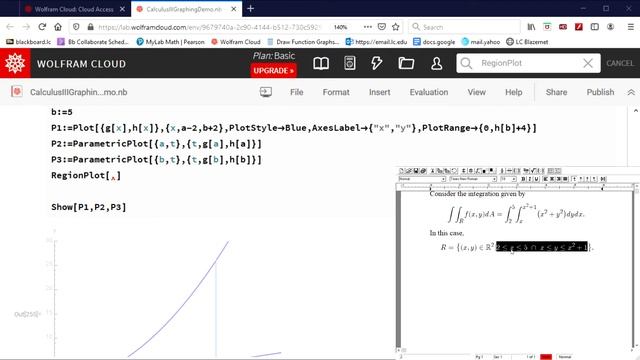Save page to Pocket icon

tap(382, 27)
